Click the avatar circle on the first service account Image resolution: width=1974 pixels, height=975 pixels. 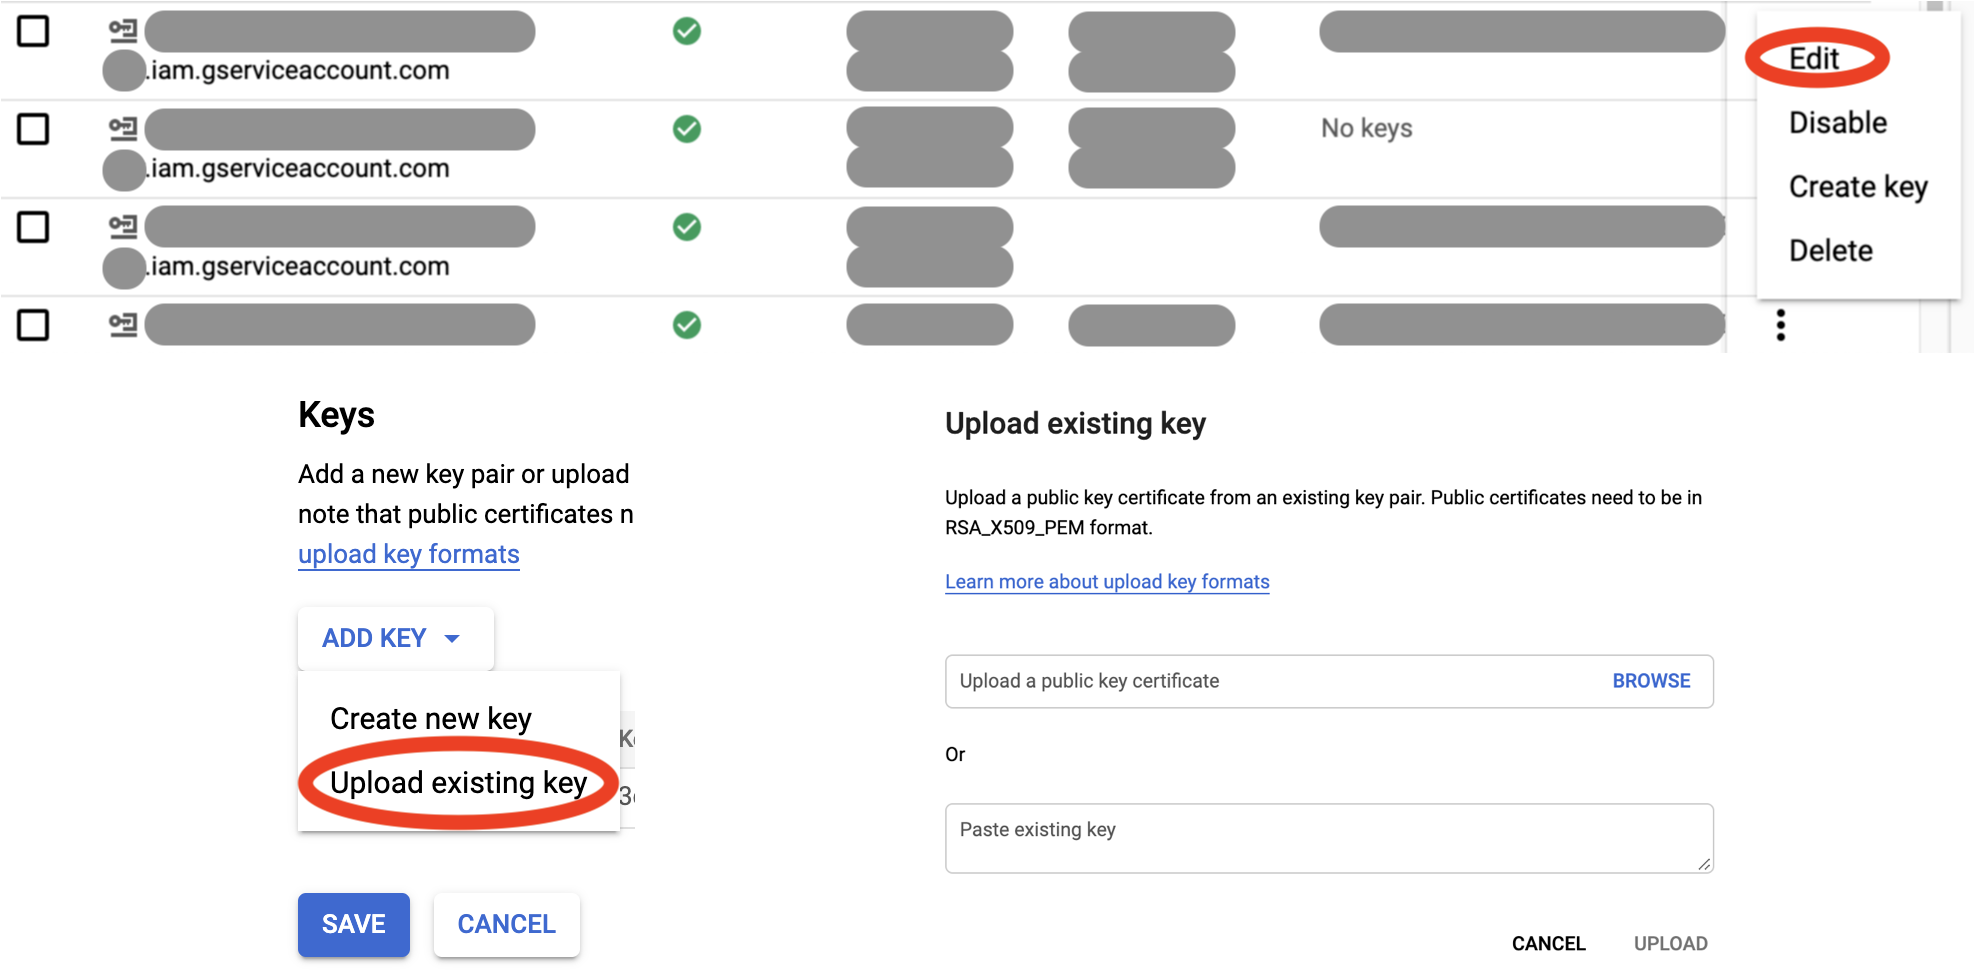(122, 70)
